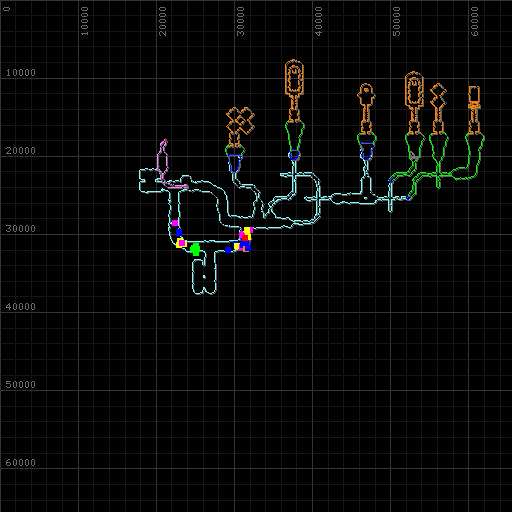Click the bright green map marker
512x512 pixels.
(x=195, y=249)
